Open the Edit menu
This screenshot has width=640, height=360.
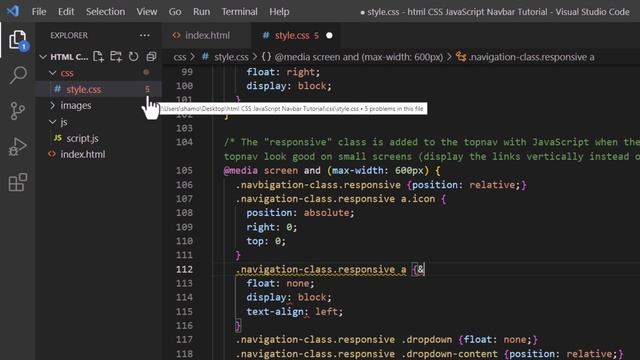(x=66, y=12)
